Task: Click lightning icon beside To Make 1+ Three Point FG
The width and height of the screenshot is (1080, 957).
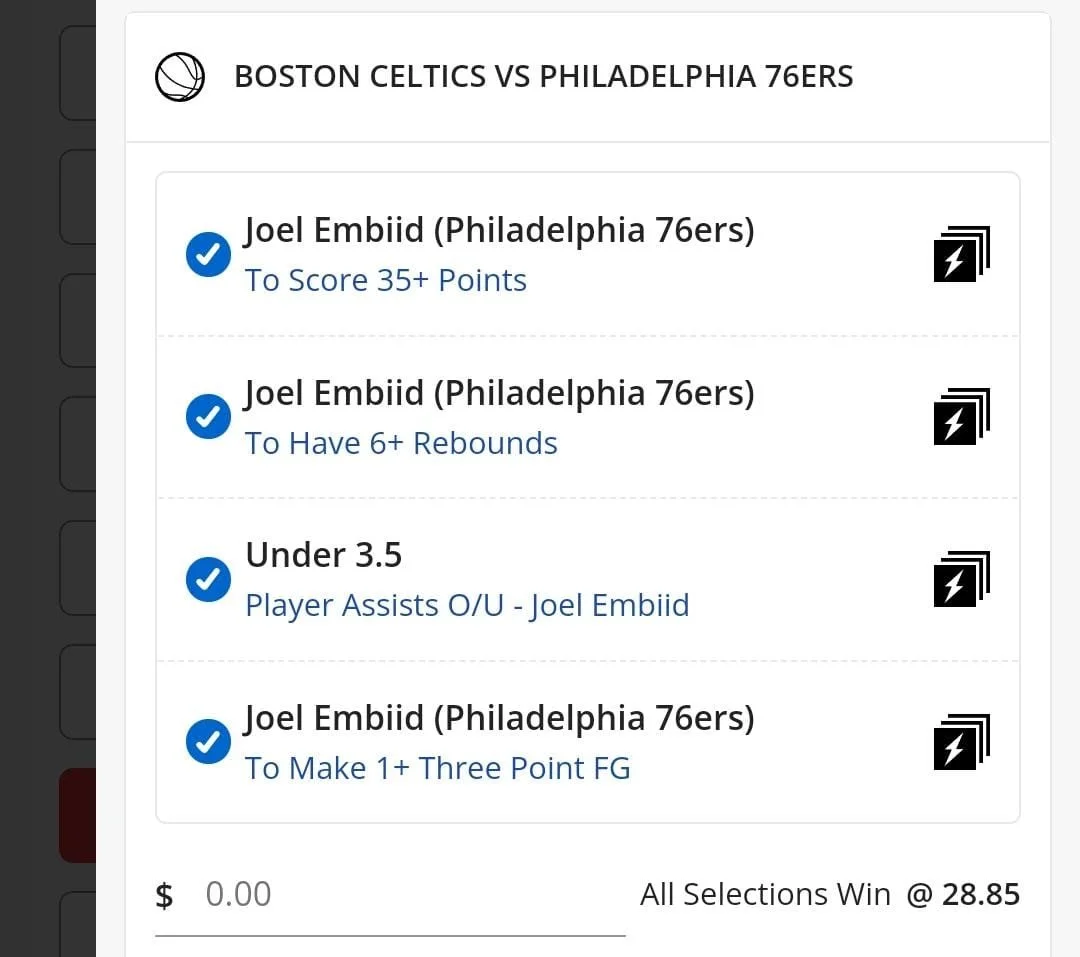Action: click(x=960, y=742)
